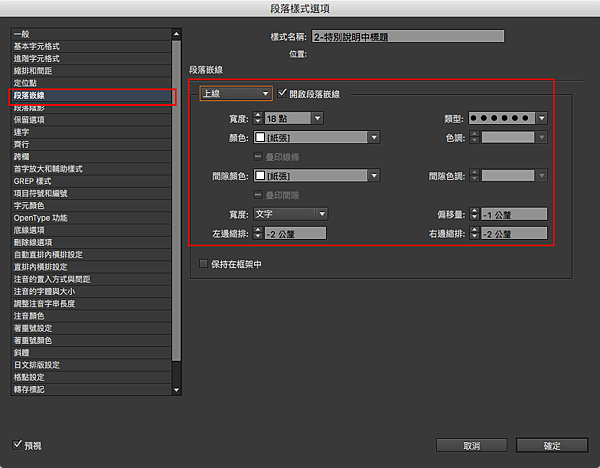Click the 取消 button
Screen dimensions: 600x468
[x=471, y=445]
